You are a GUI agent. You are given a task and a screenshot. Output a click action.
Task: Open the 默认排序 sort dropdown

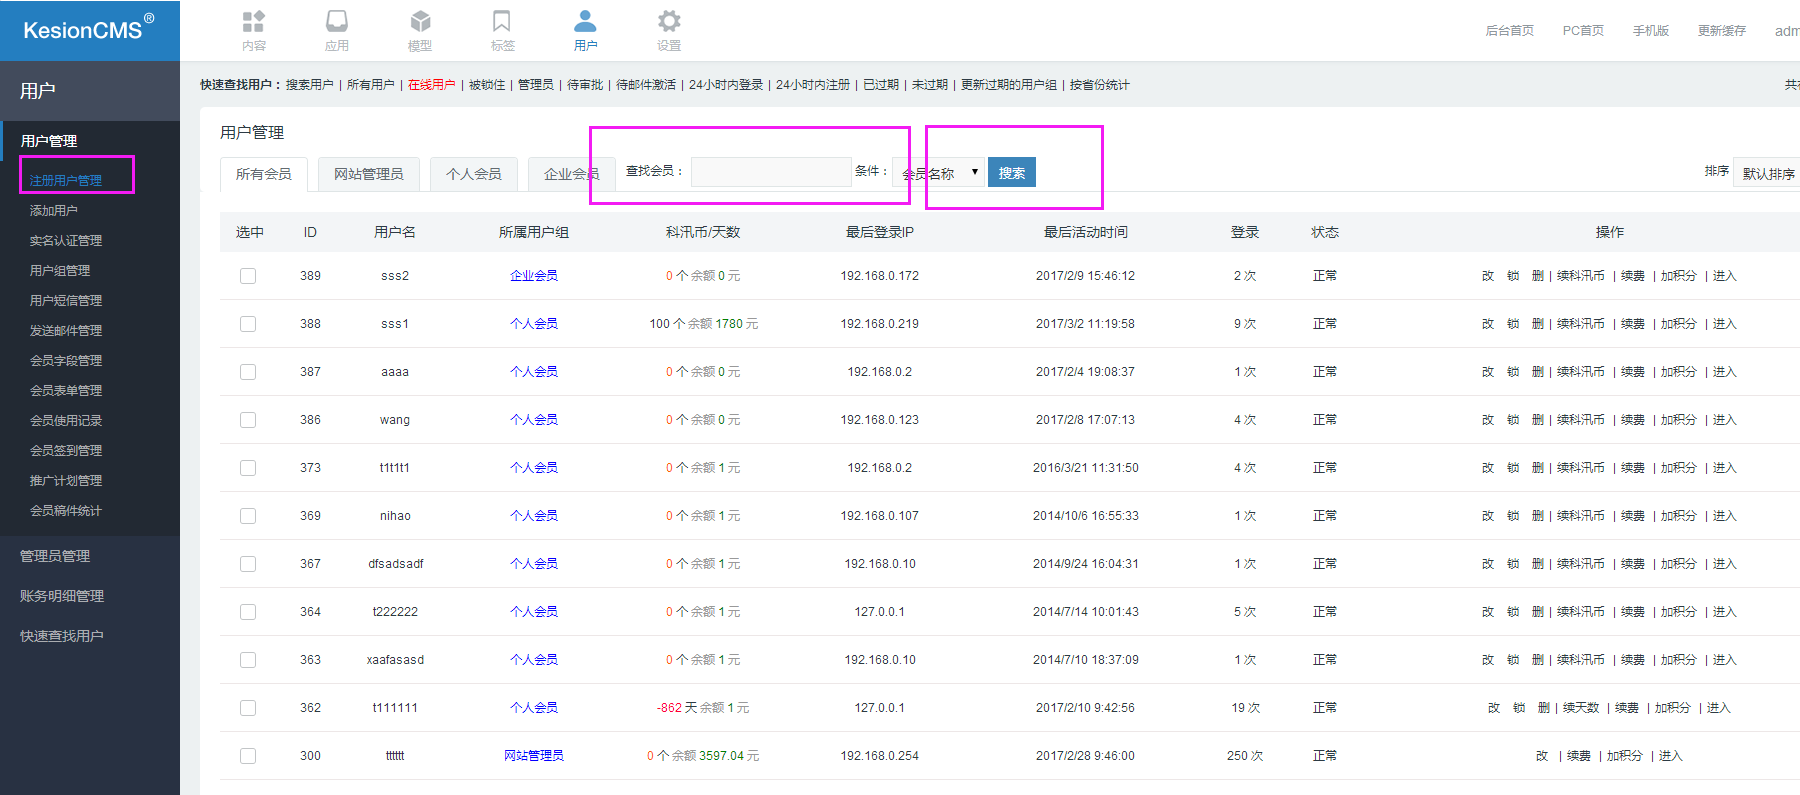coord(1767,173)
